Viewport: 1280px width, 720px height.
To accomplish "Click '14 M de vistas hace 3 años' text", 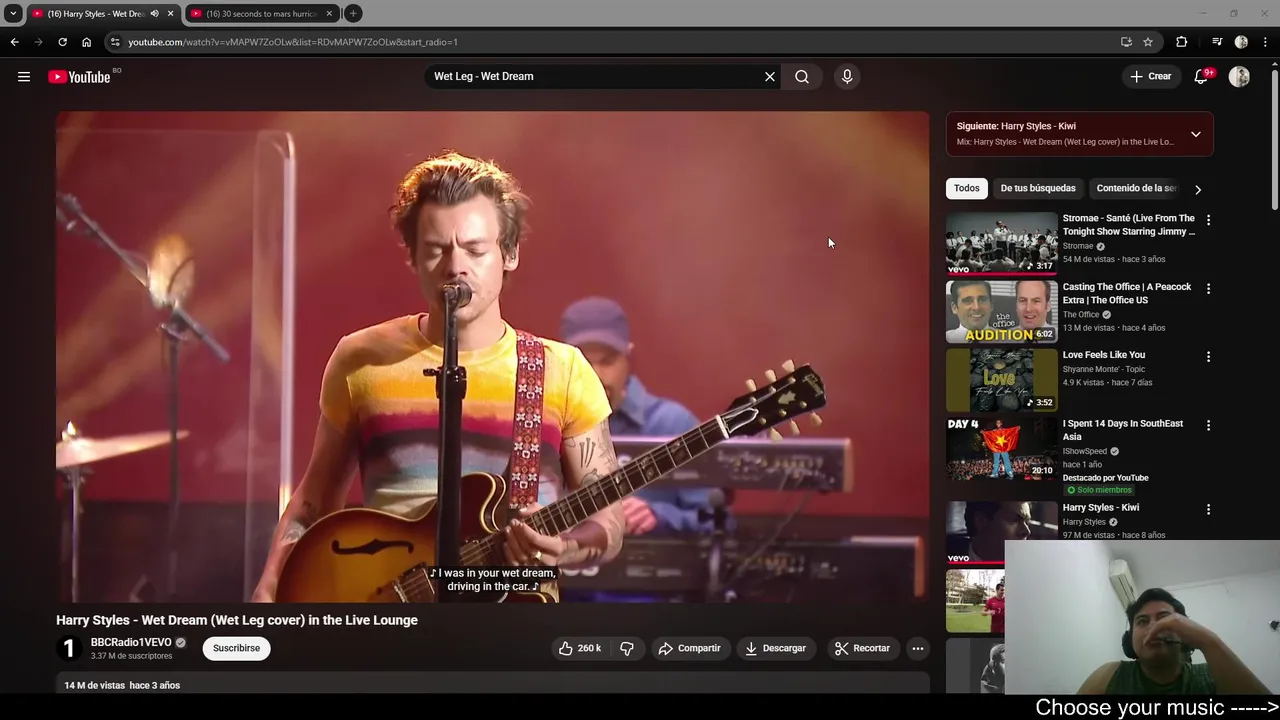I will click(122, 686).
